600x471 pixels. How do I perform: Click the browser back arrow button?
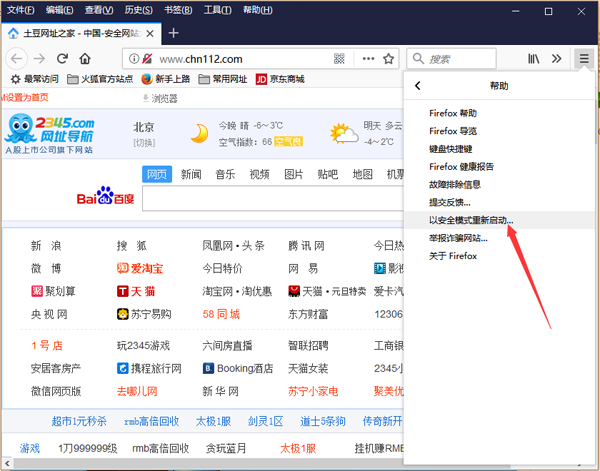16,59
